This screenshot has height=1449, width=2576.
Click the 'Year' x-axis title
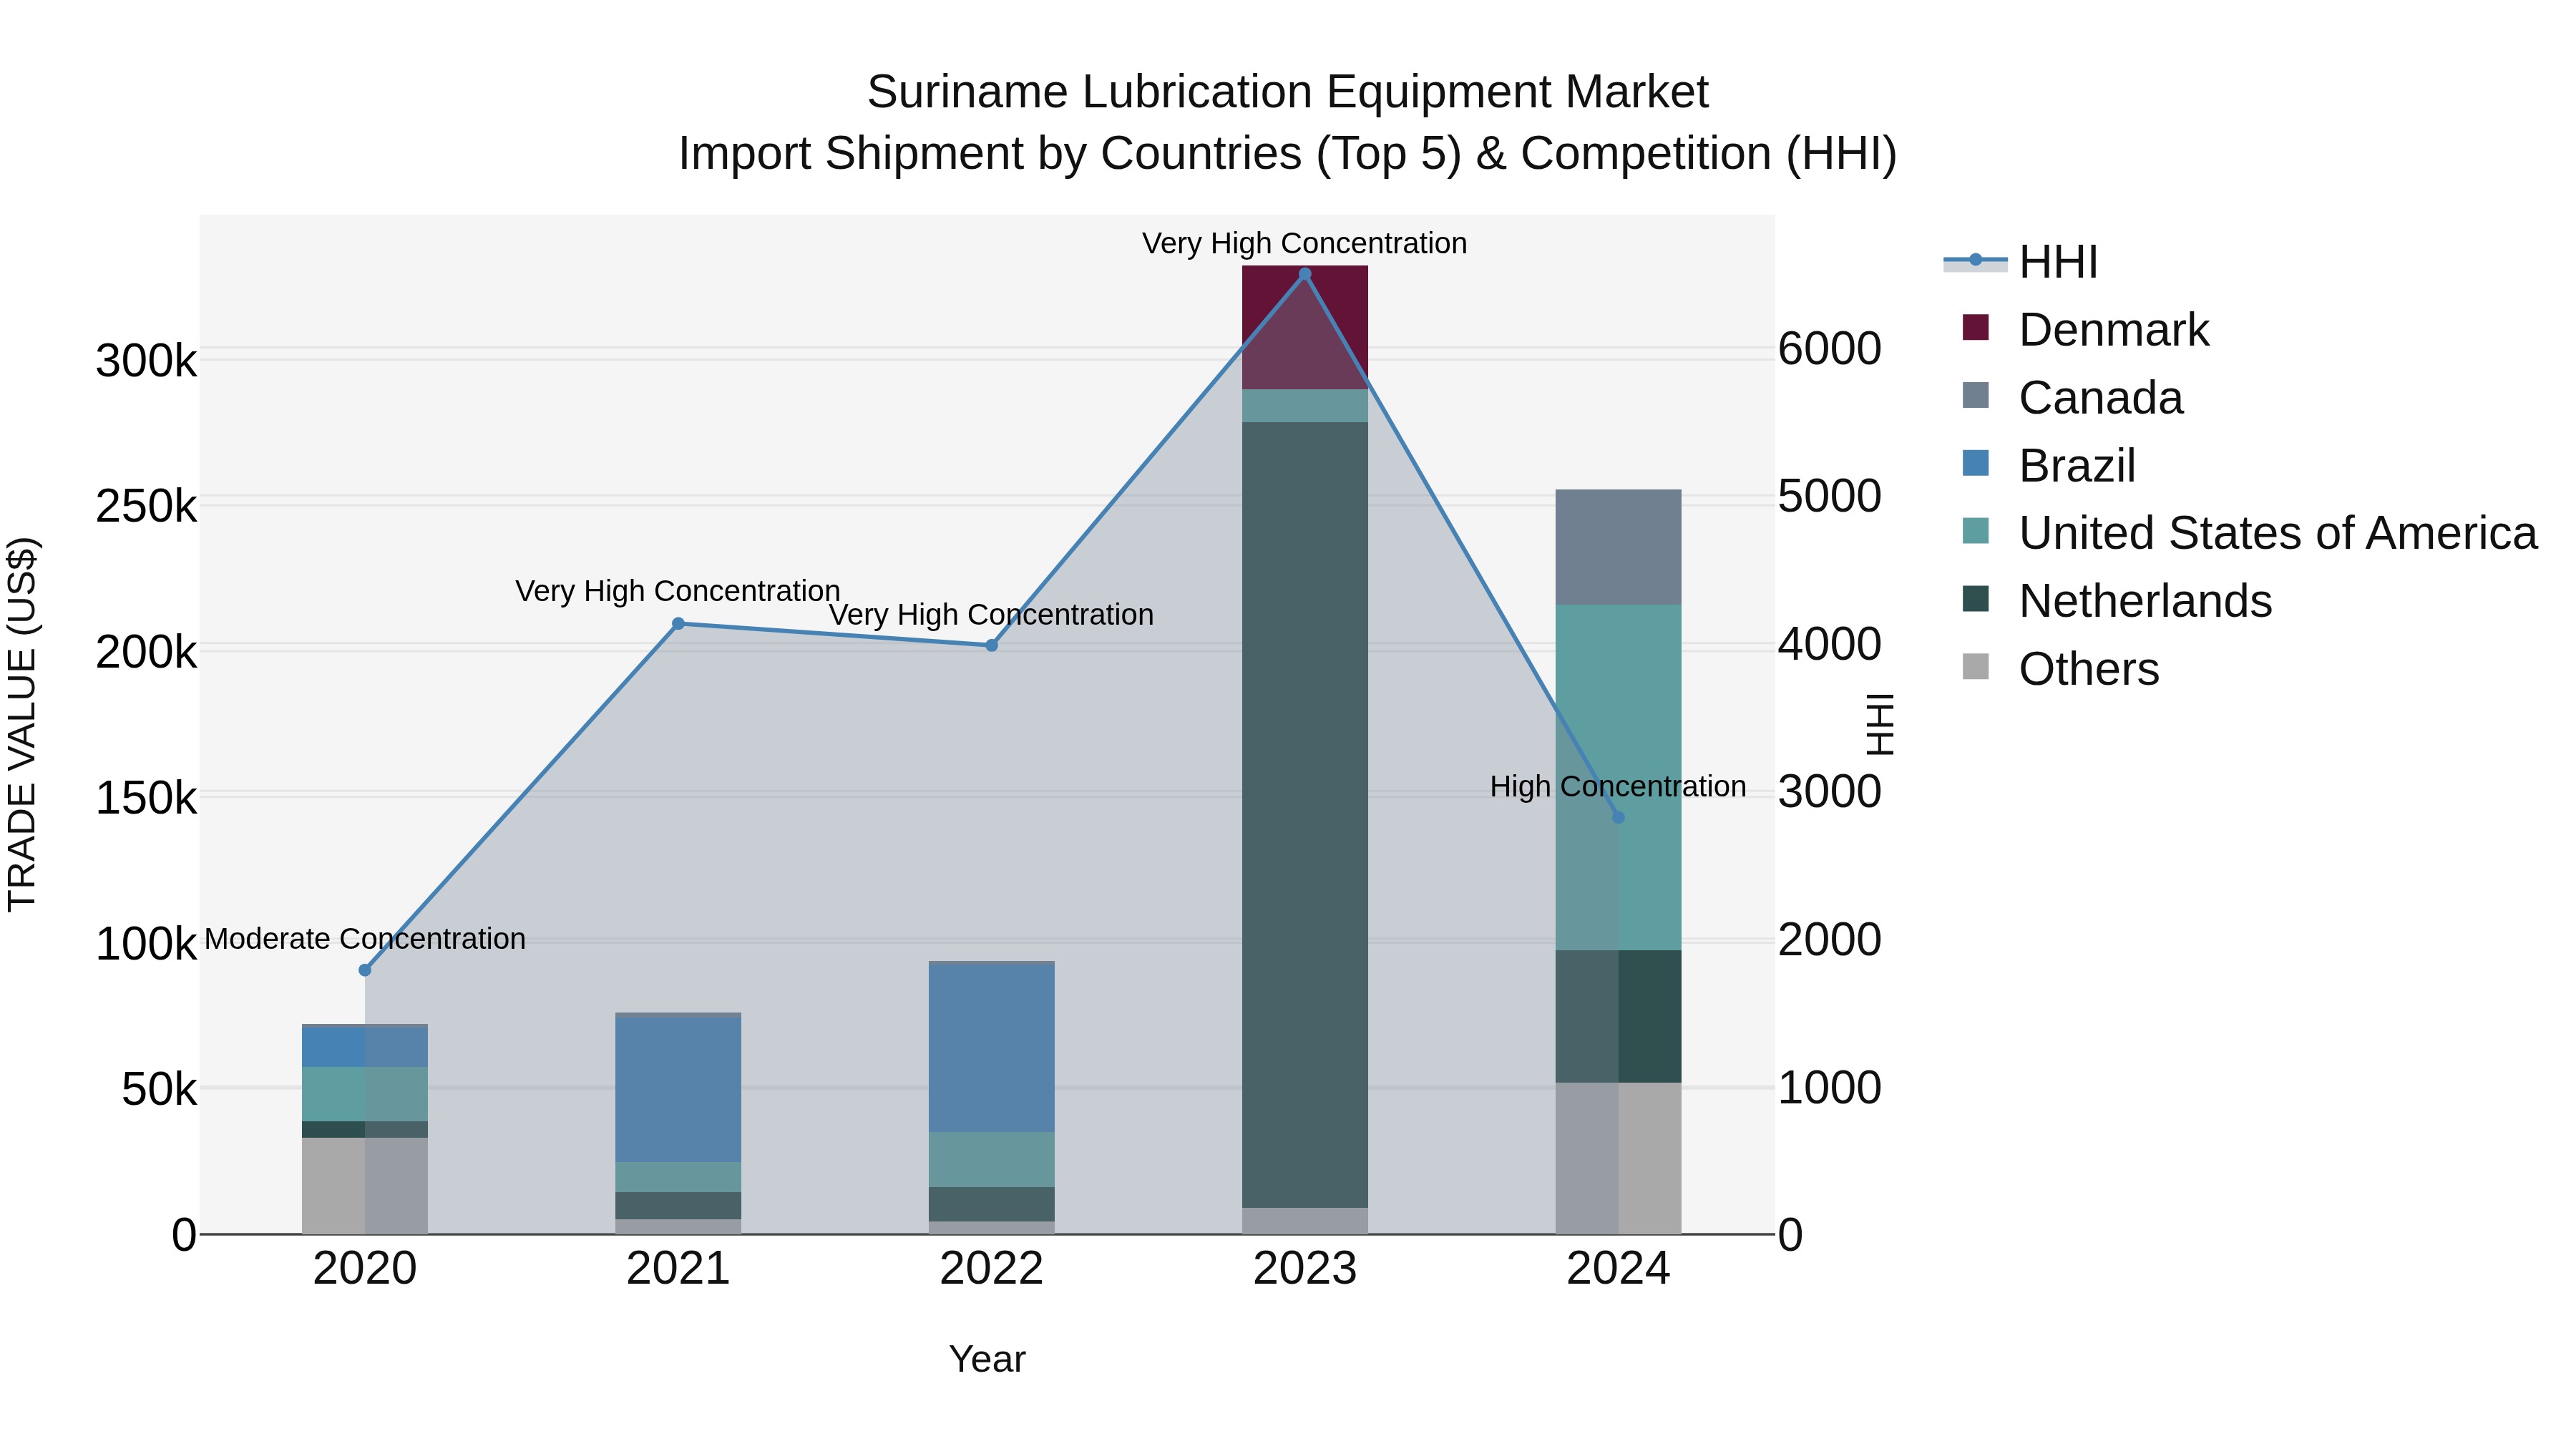click(x=987, y=1360)
